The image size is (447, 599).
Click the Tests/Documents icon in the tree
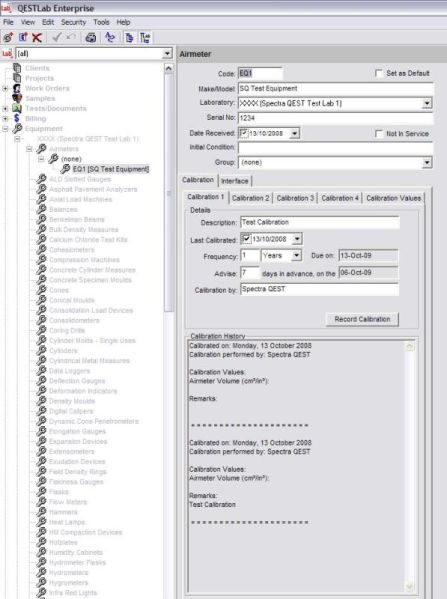[x=17, y=108]
